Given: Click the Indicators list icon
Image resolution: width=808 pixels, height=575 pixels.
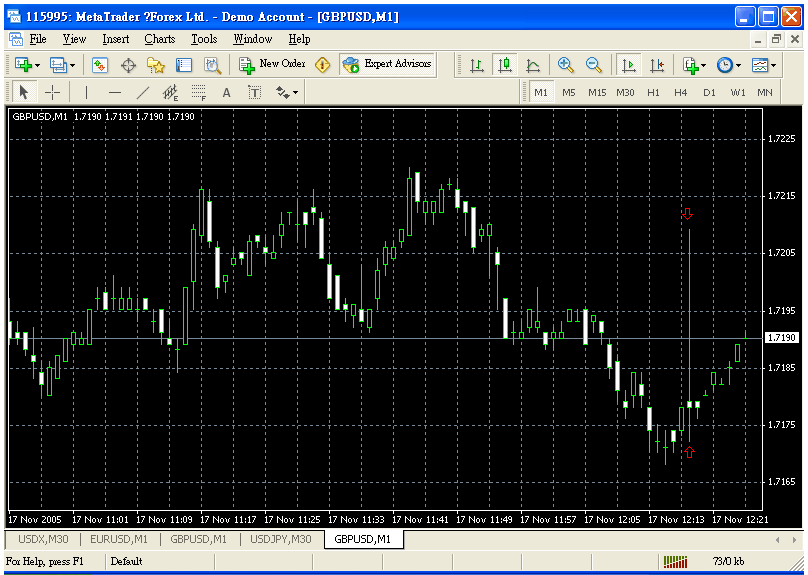Looking at the screenshot, I should [x=691, y=65].
